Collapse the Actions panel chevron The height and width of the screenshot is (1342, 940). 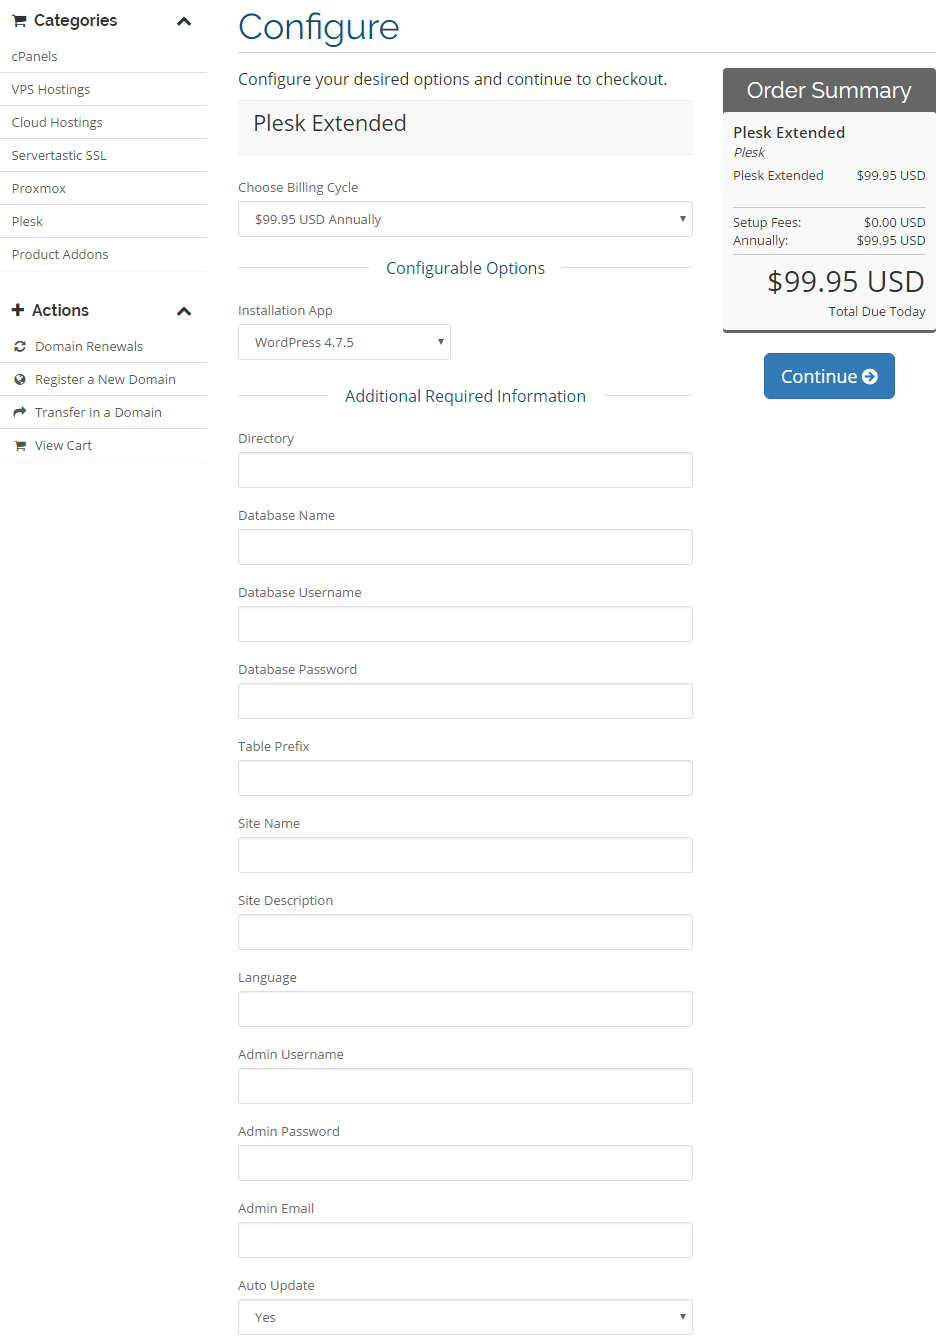point(184,311)
